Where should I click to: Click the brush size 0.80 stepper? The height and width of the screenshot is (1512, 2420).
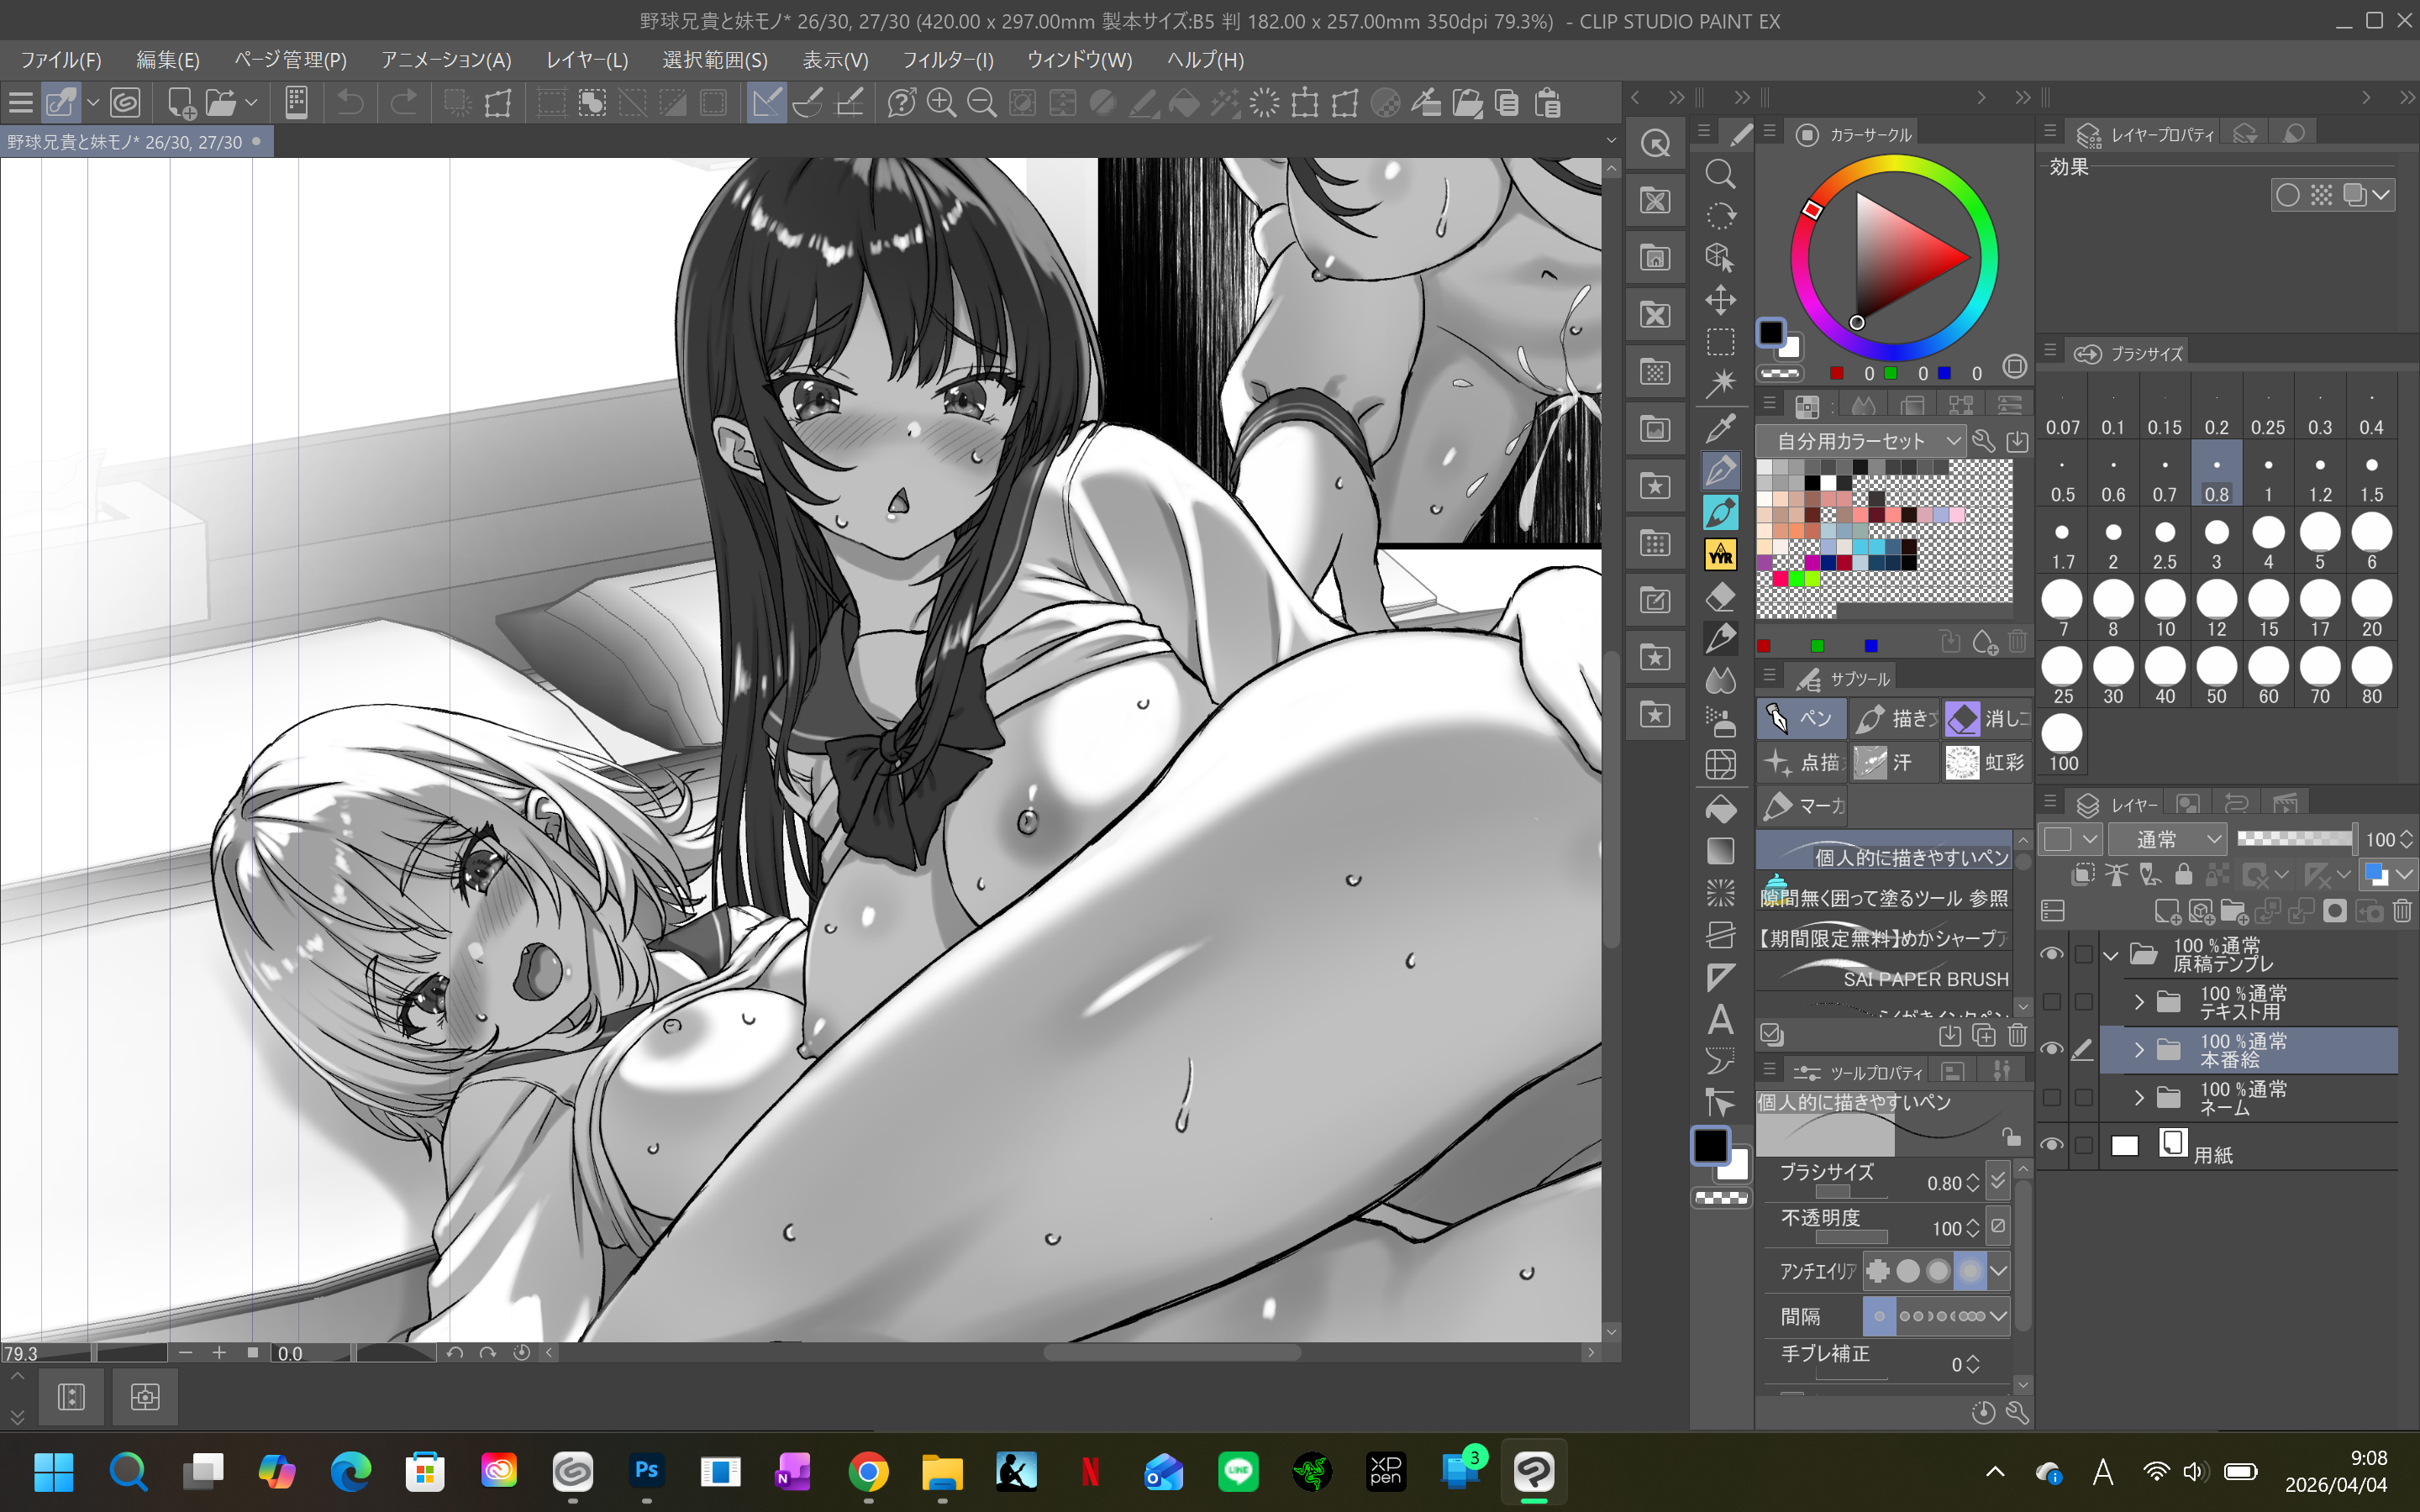[1972, 1183]
